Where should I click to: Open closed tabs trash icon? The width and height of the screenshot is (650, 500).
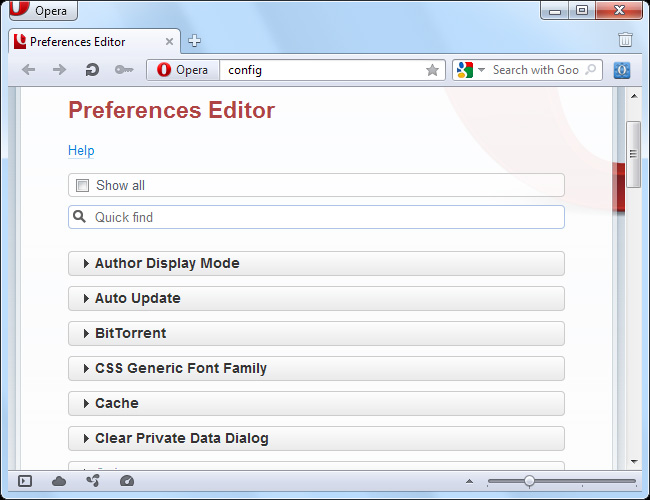coord(625,41)
